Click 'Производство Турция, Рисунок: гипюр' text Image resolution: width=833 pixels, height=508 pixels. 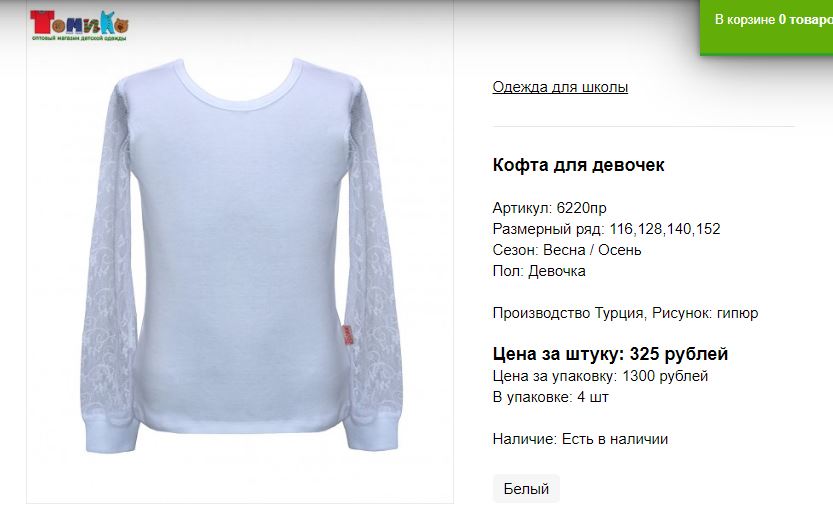625,313
